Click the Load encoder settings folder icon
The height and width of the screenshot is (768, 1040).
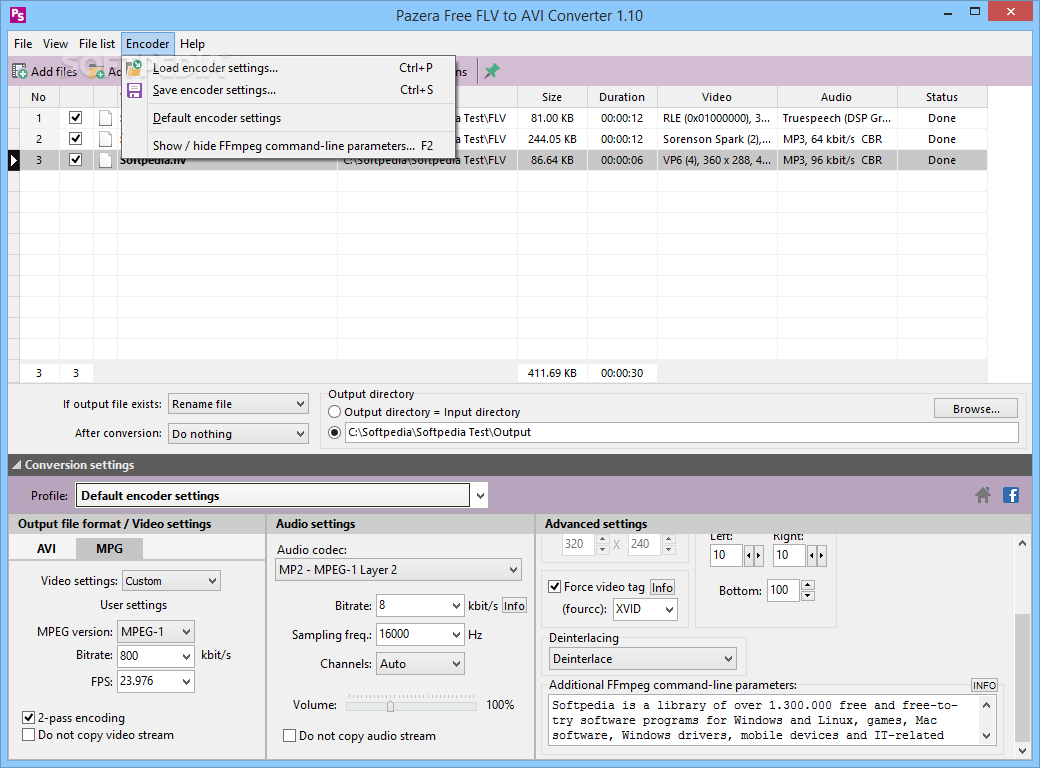click(x=135, y=68)
